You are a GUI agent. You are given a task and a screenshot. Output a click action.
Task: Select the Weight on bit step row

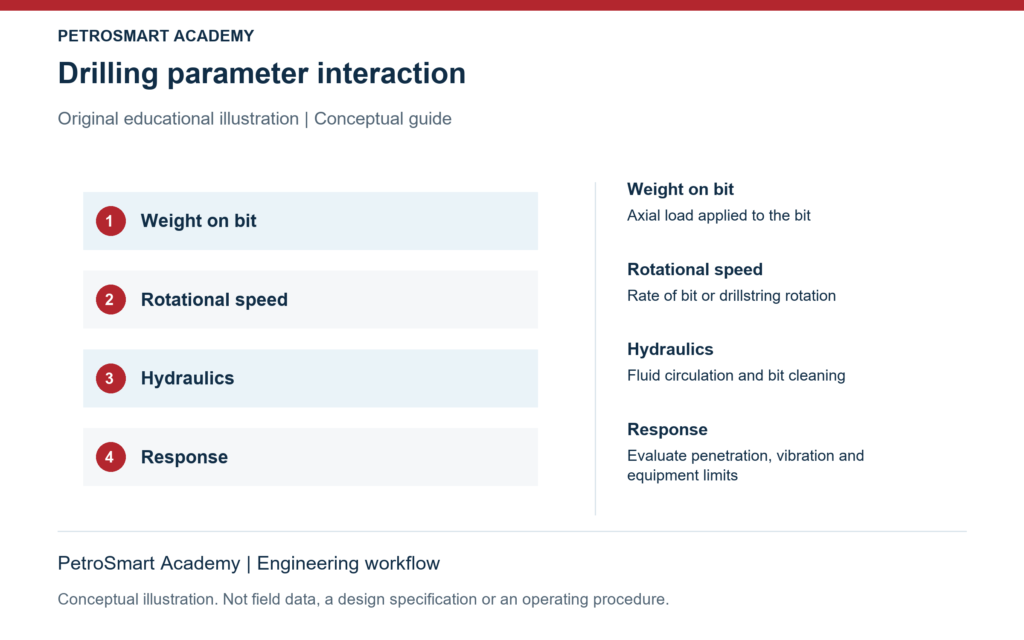(x=310, y=221)
